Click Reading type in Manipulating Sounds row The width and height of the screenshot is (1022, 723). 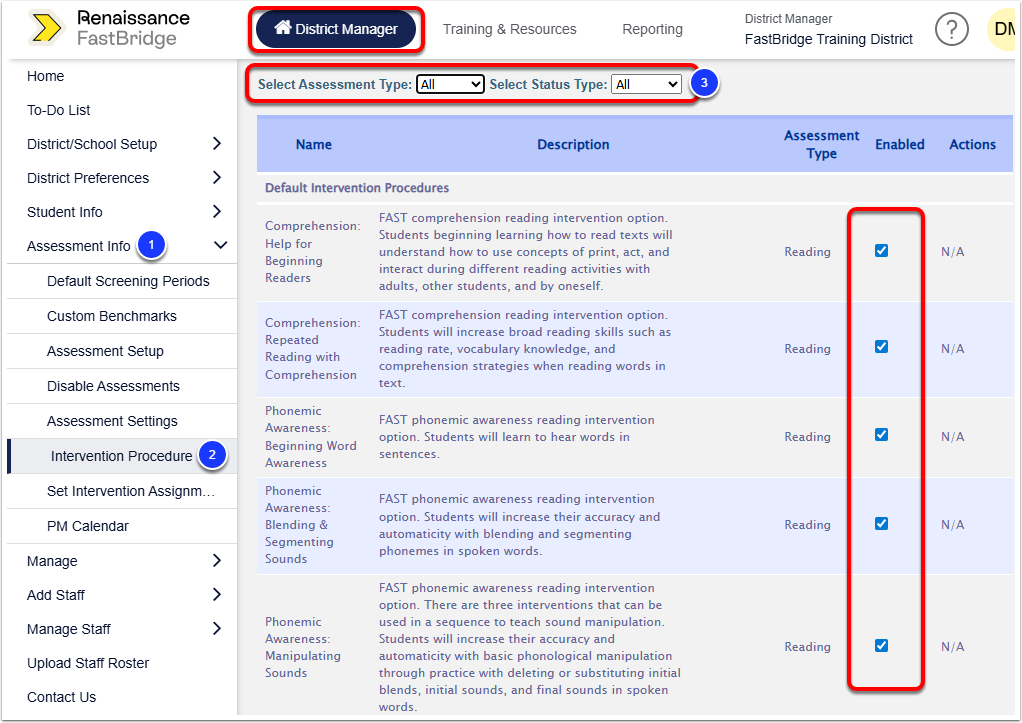[x=807, y=647]
